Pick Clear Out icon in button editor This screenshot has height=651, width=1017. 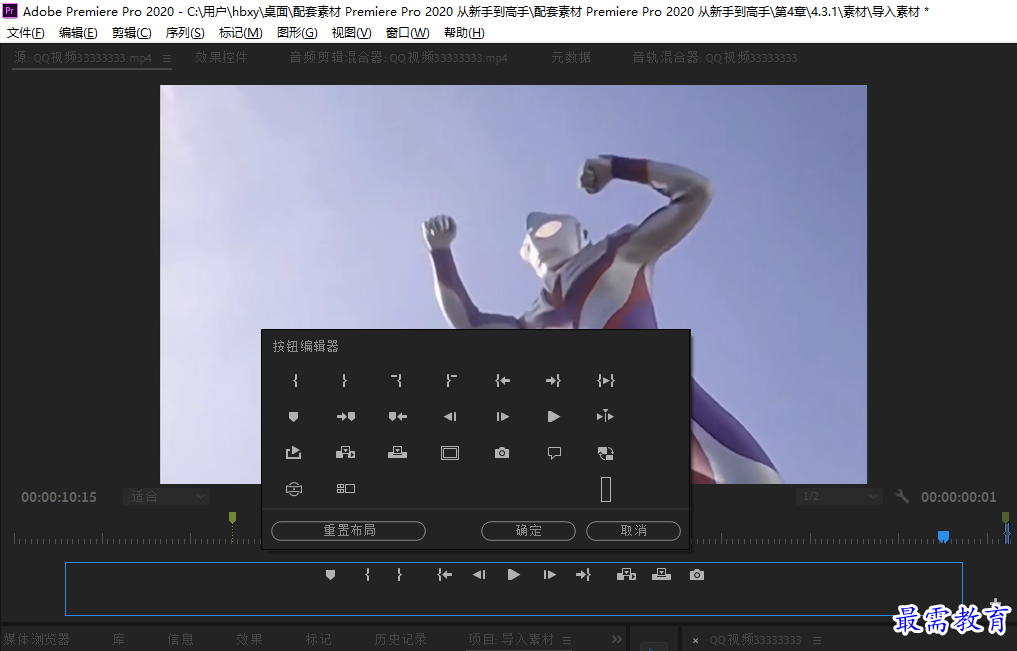point(451,381)
